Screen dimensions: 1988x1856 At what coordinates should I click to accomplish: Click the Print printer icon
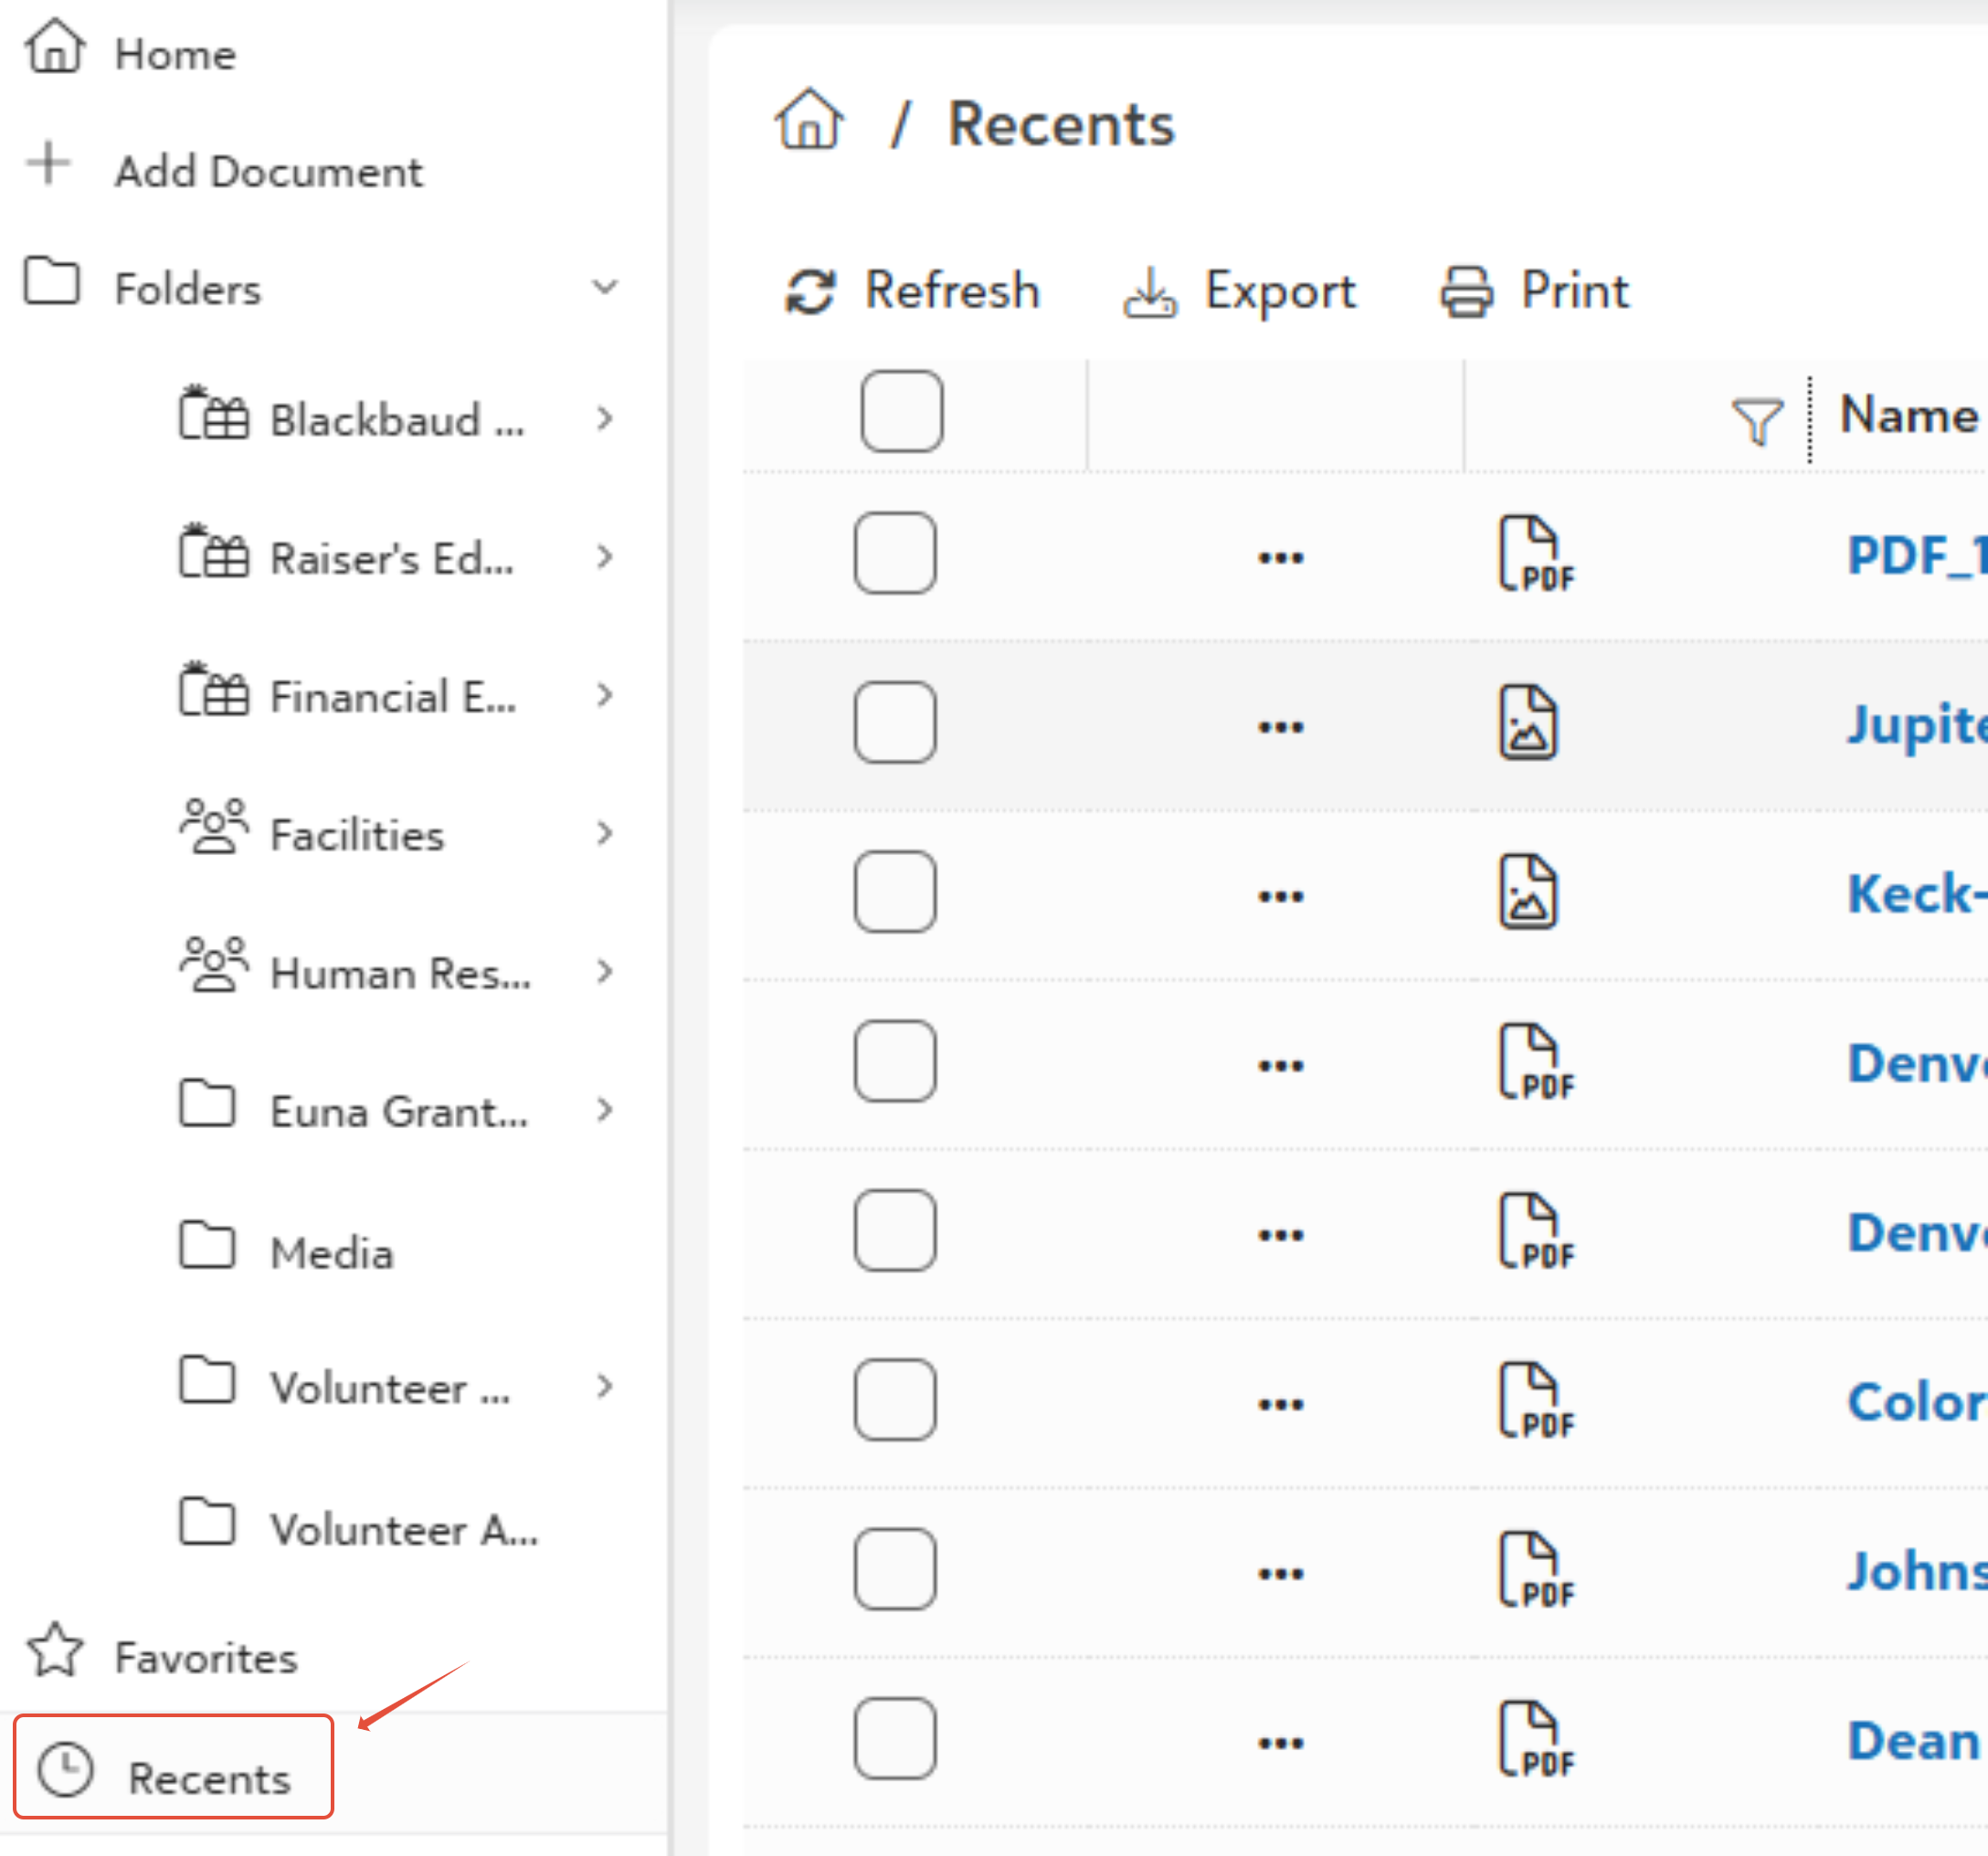(1466, 292)
